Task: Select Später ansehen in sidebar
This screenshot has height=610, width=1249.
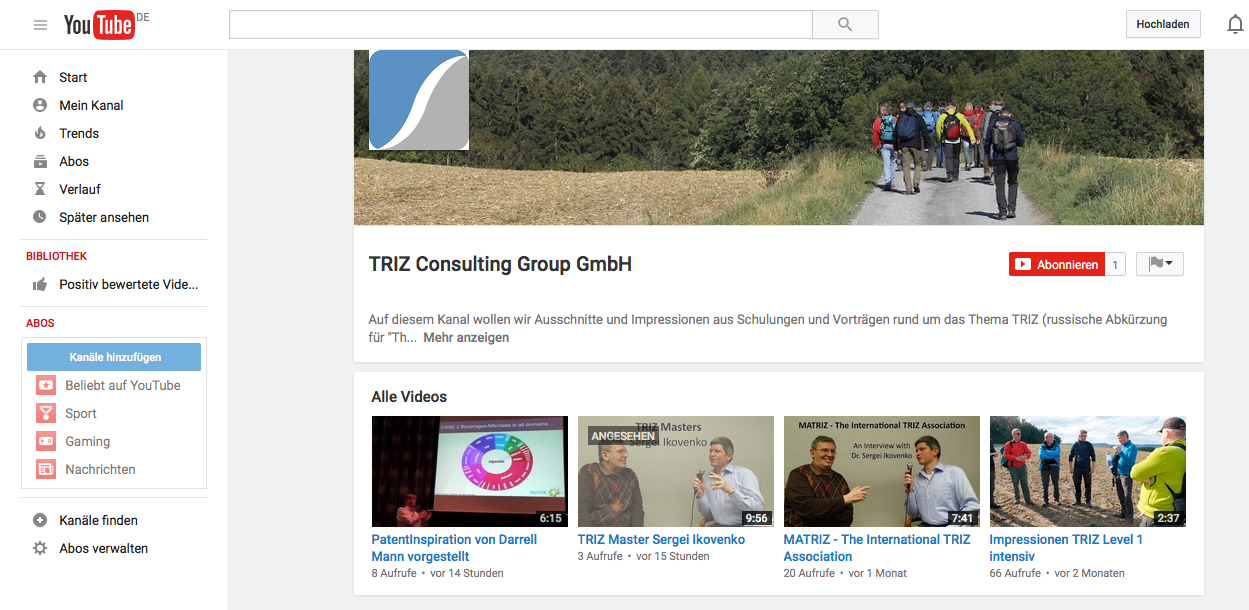Action: pyautogui.click(x=104, y=217)
